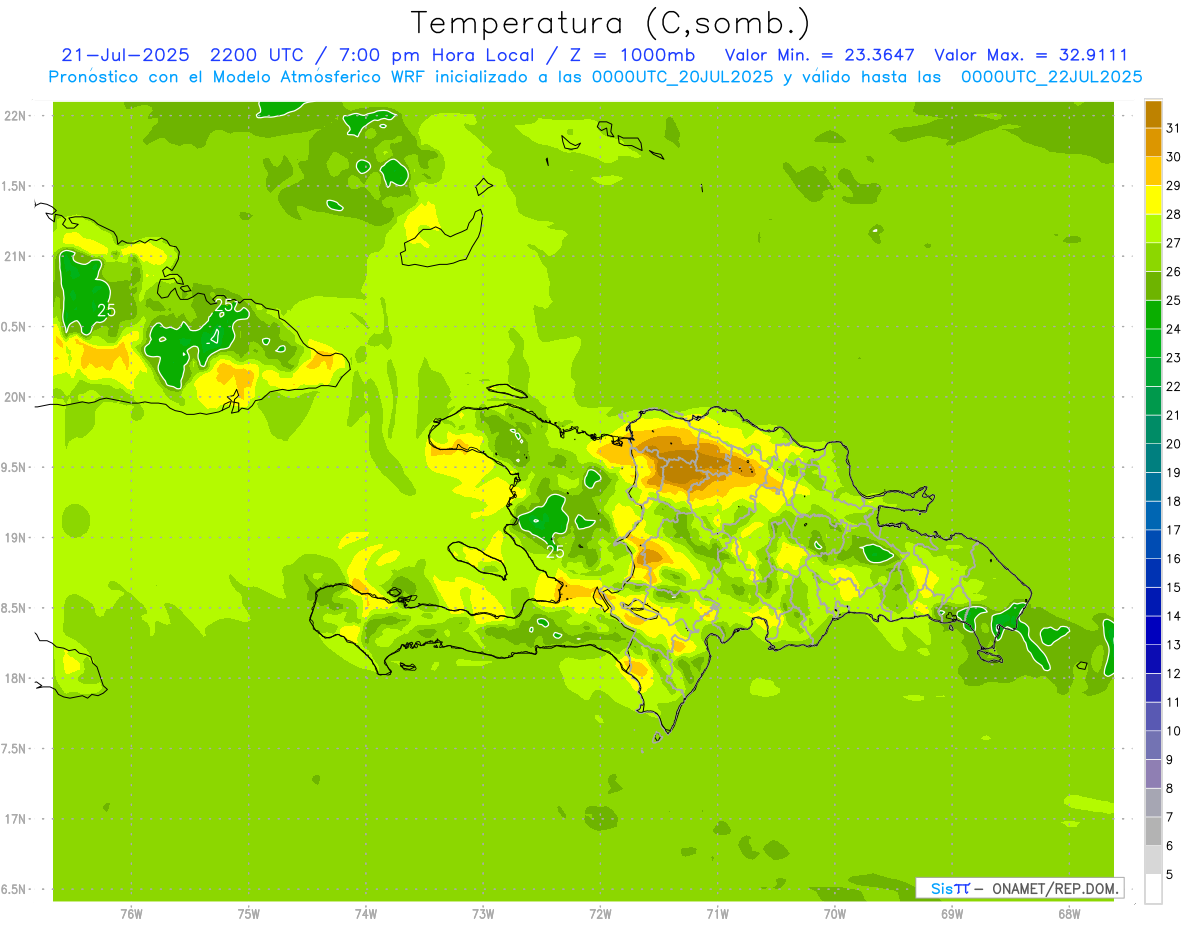Viewport: 1200px width, 927px height.
Task: Click the "SisTT" logo text
Action: pos(949,888)
